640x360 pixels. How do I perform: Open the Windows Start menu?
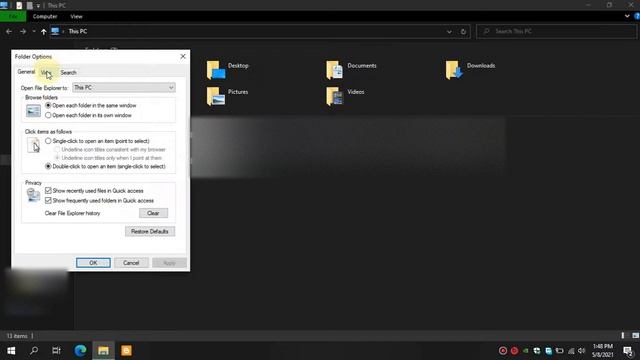click(11, 351)
